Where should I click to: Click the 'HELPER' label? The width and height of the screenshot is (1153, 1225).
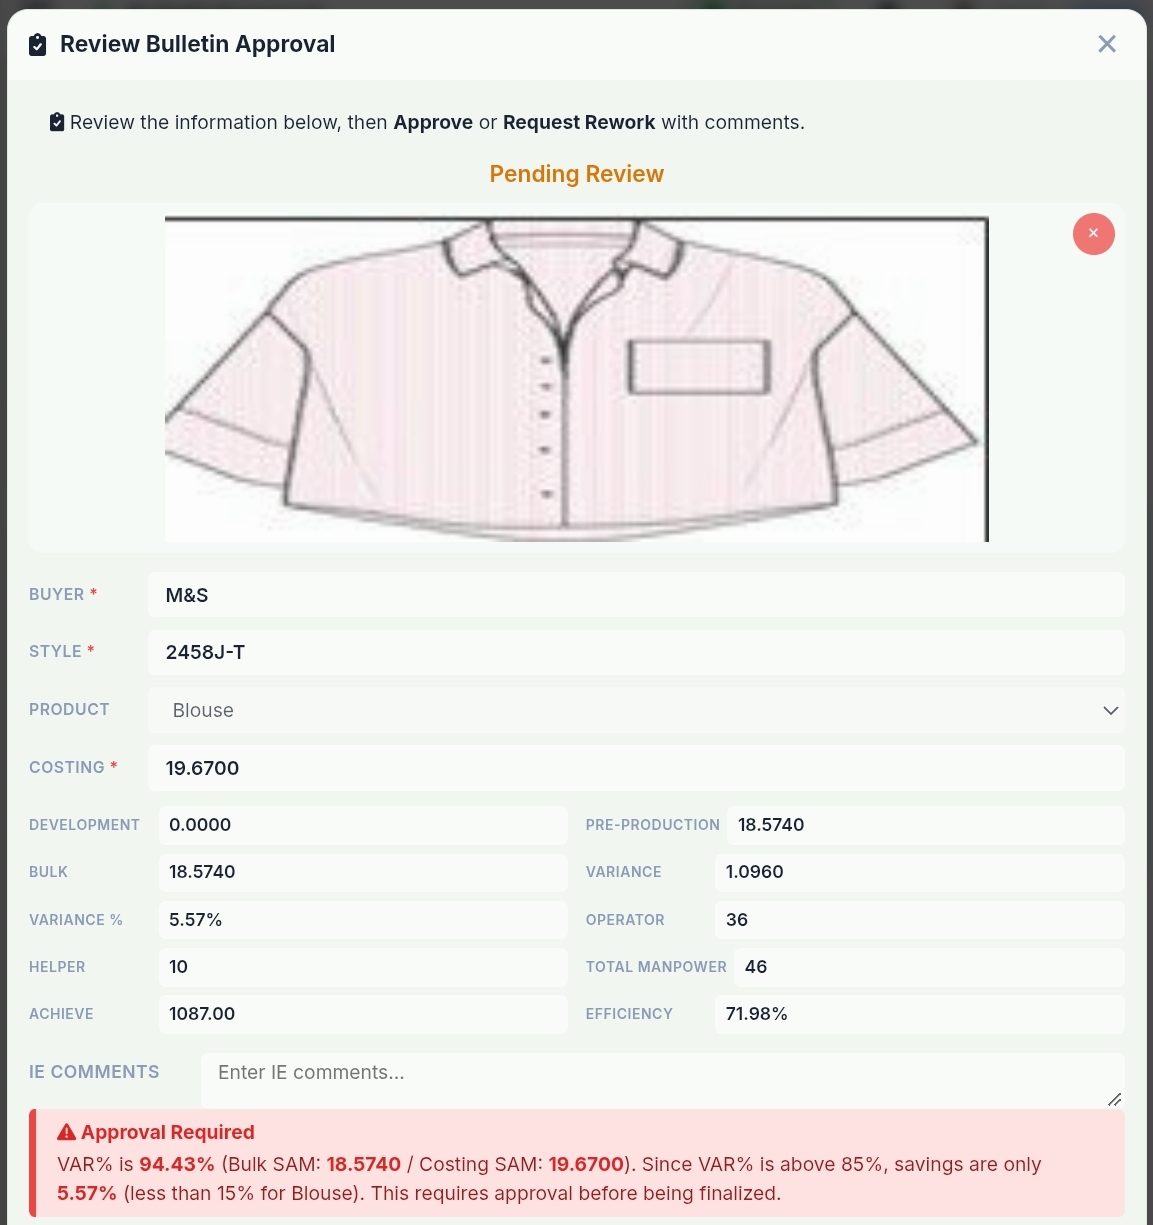click(57, 967)
